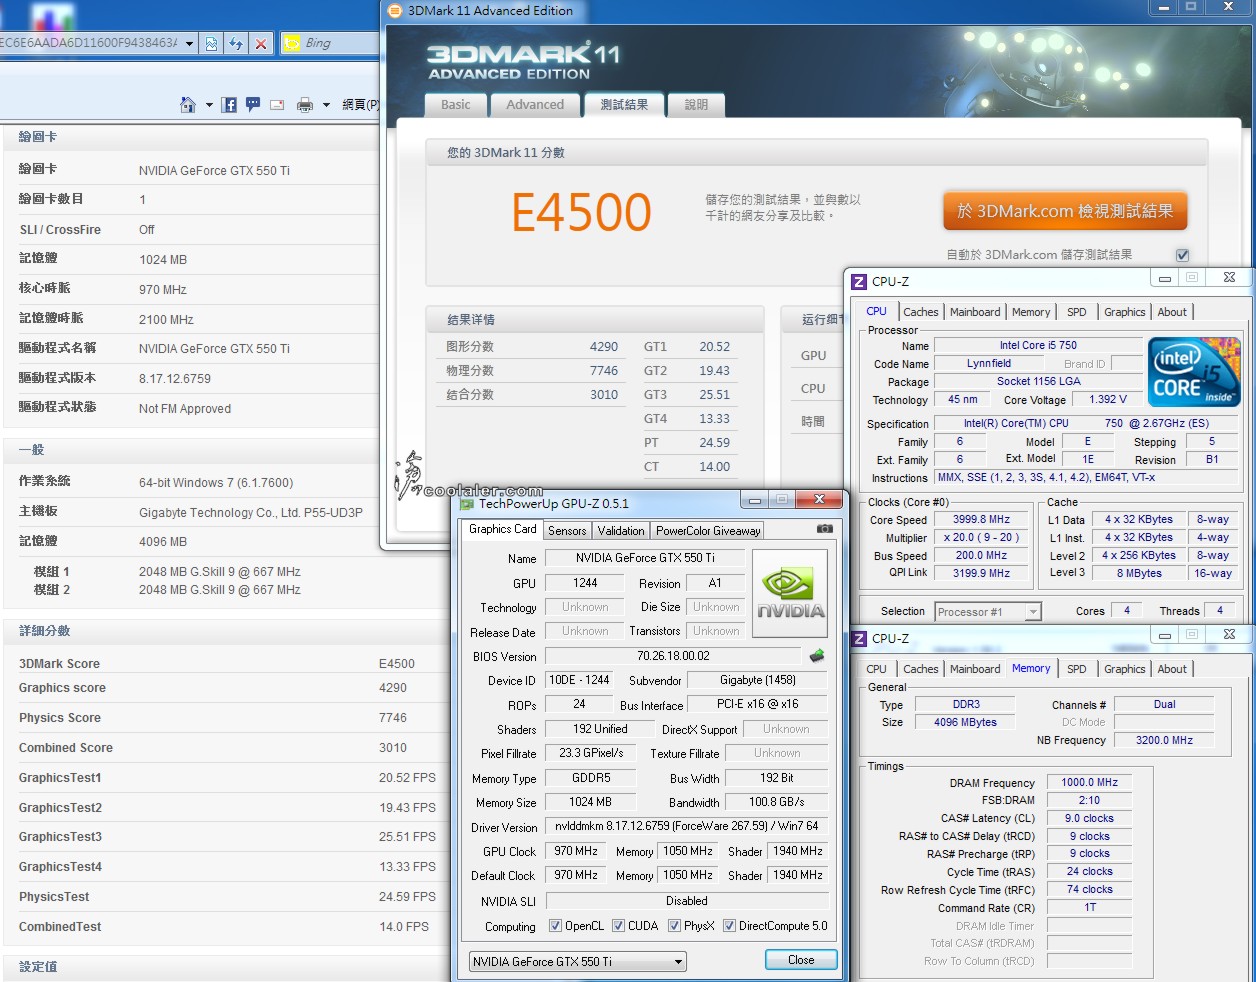Open the CPU-Z processor selection dropdown
This screenshot has width=1256, height=982.
pyautogui.click(x=988, y=611)
